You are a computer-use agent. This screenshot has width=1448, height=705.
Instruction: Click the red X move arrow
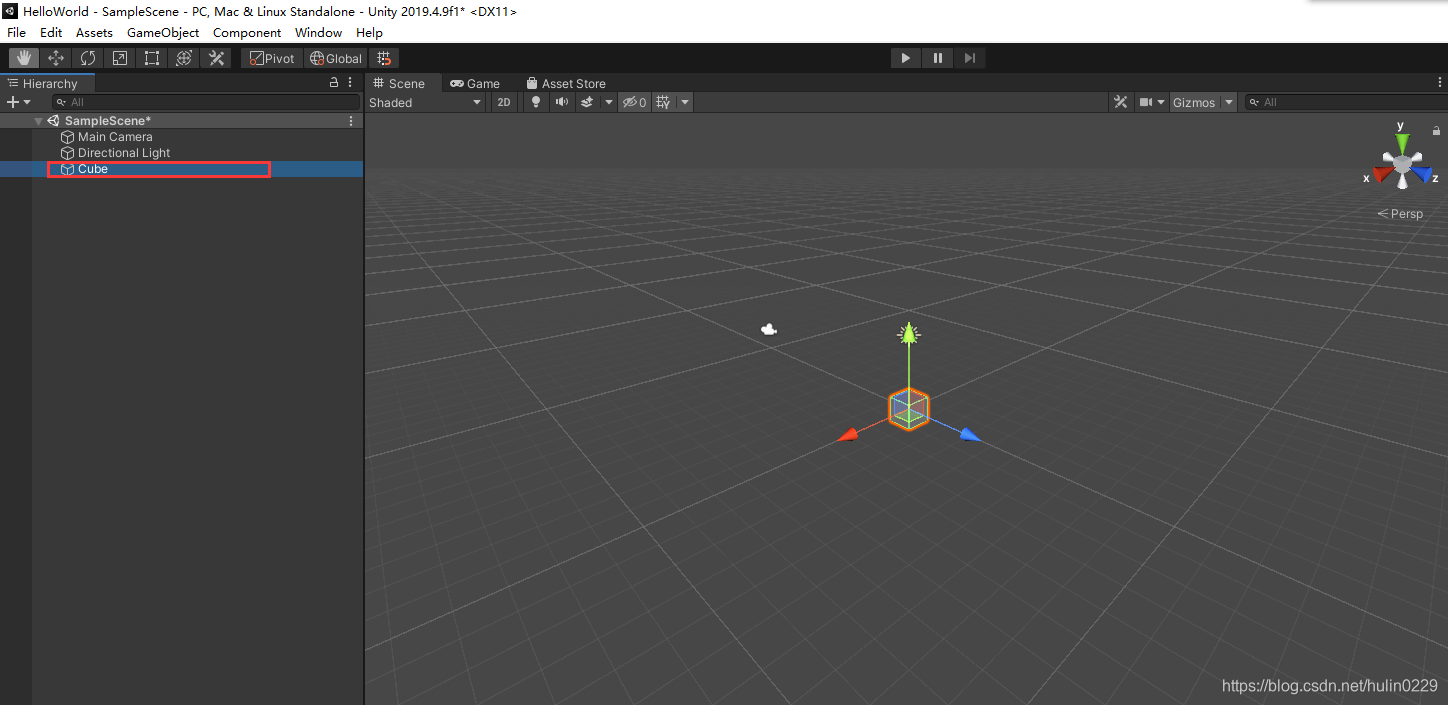[848, 435]
